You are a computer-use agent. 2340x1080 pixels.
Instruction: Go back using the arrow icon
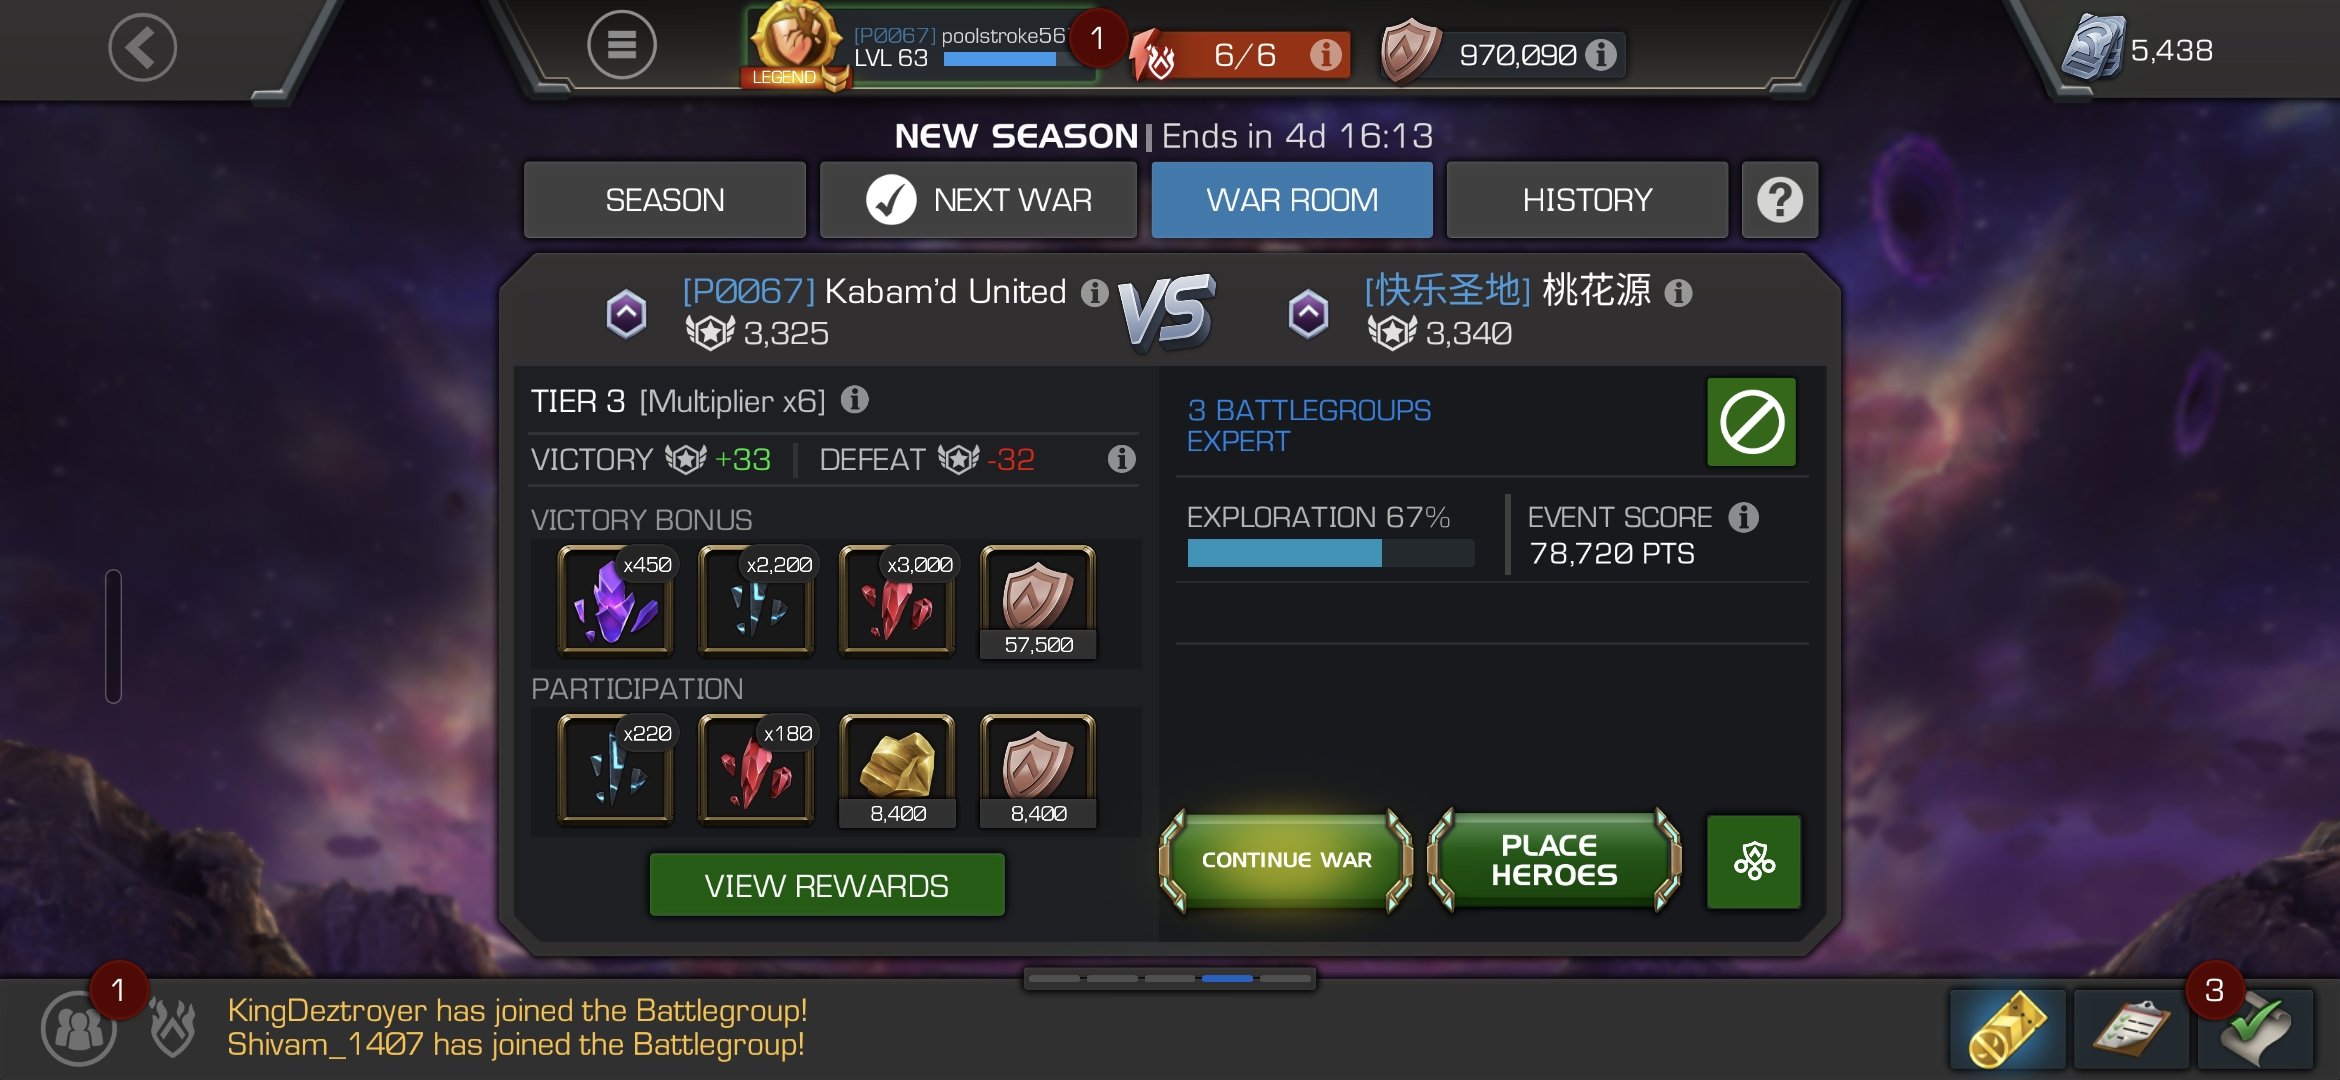(142, 47)
